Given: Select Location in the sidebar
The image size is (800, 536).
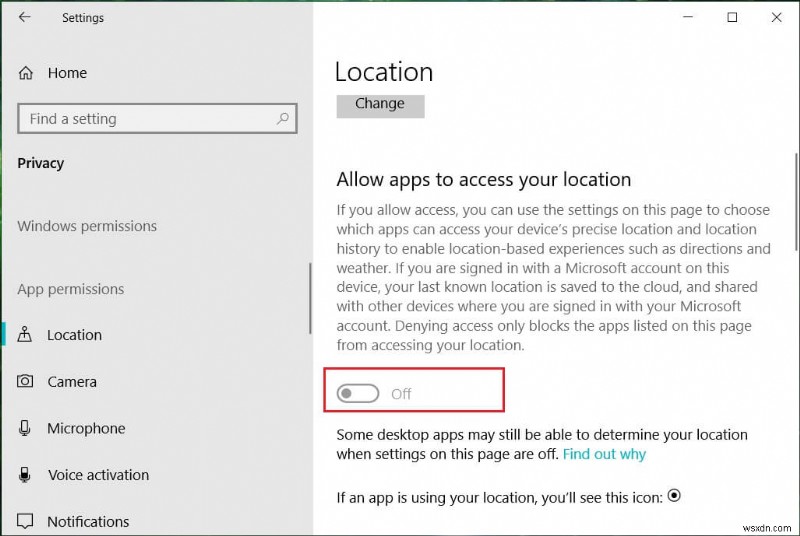Looking at the screenshot, I should click(x=74, y=335).
